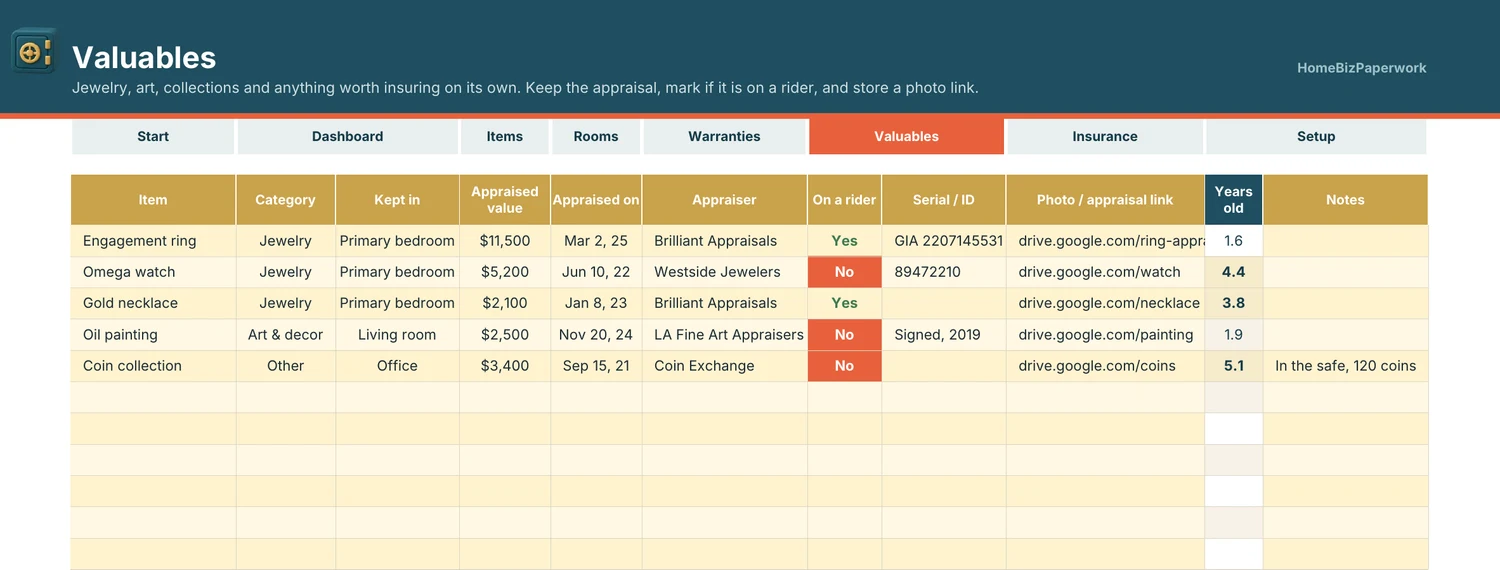The height and width of the screenshot is (570, 1500).
Task: Click the Art & decor category cell
Action: [x=285, y=335]
